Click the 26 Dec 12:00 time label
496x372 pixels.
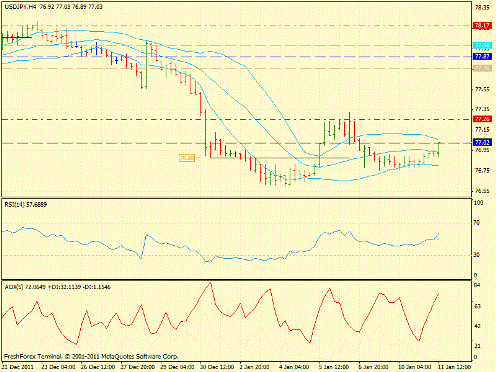coord(98,367)
